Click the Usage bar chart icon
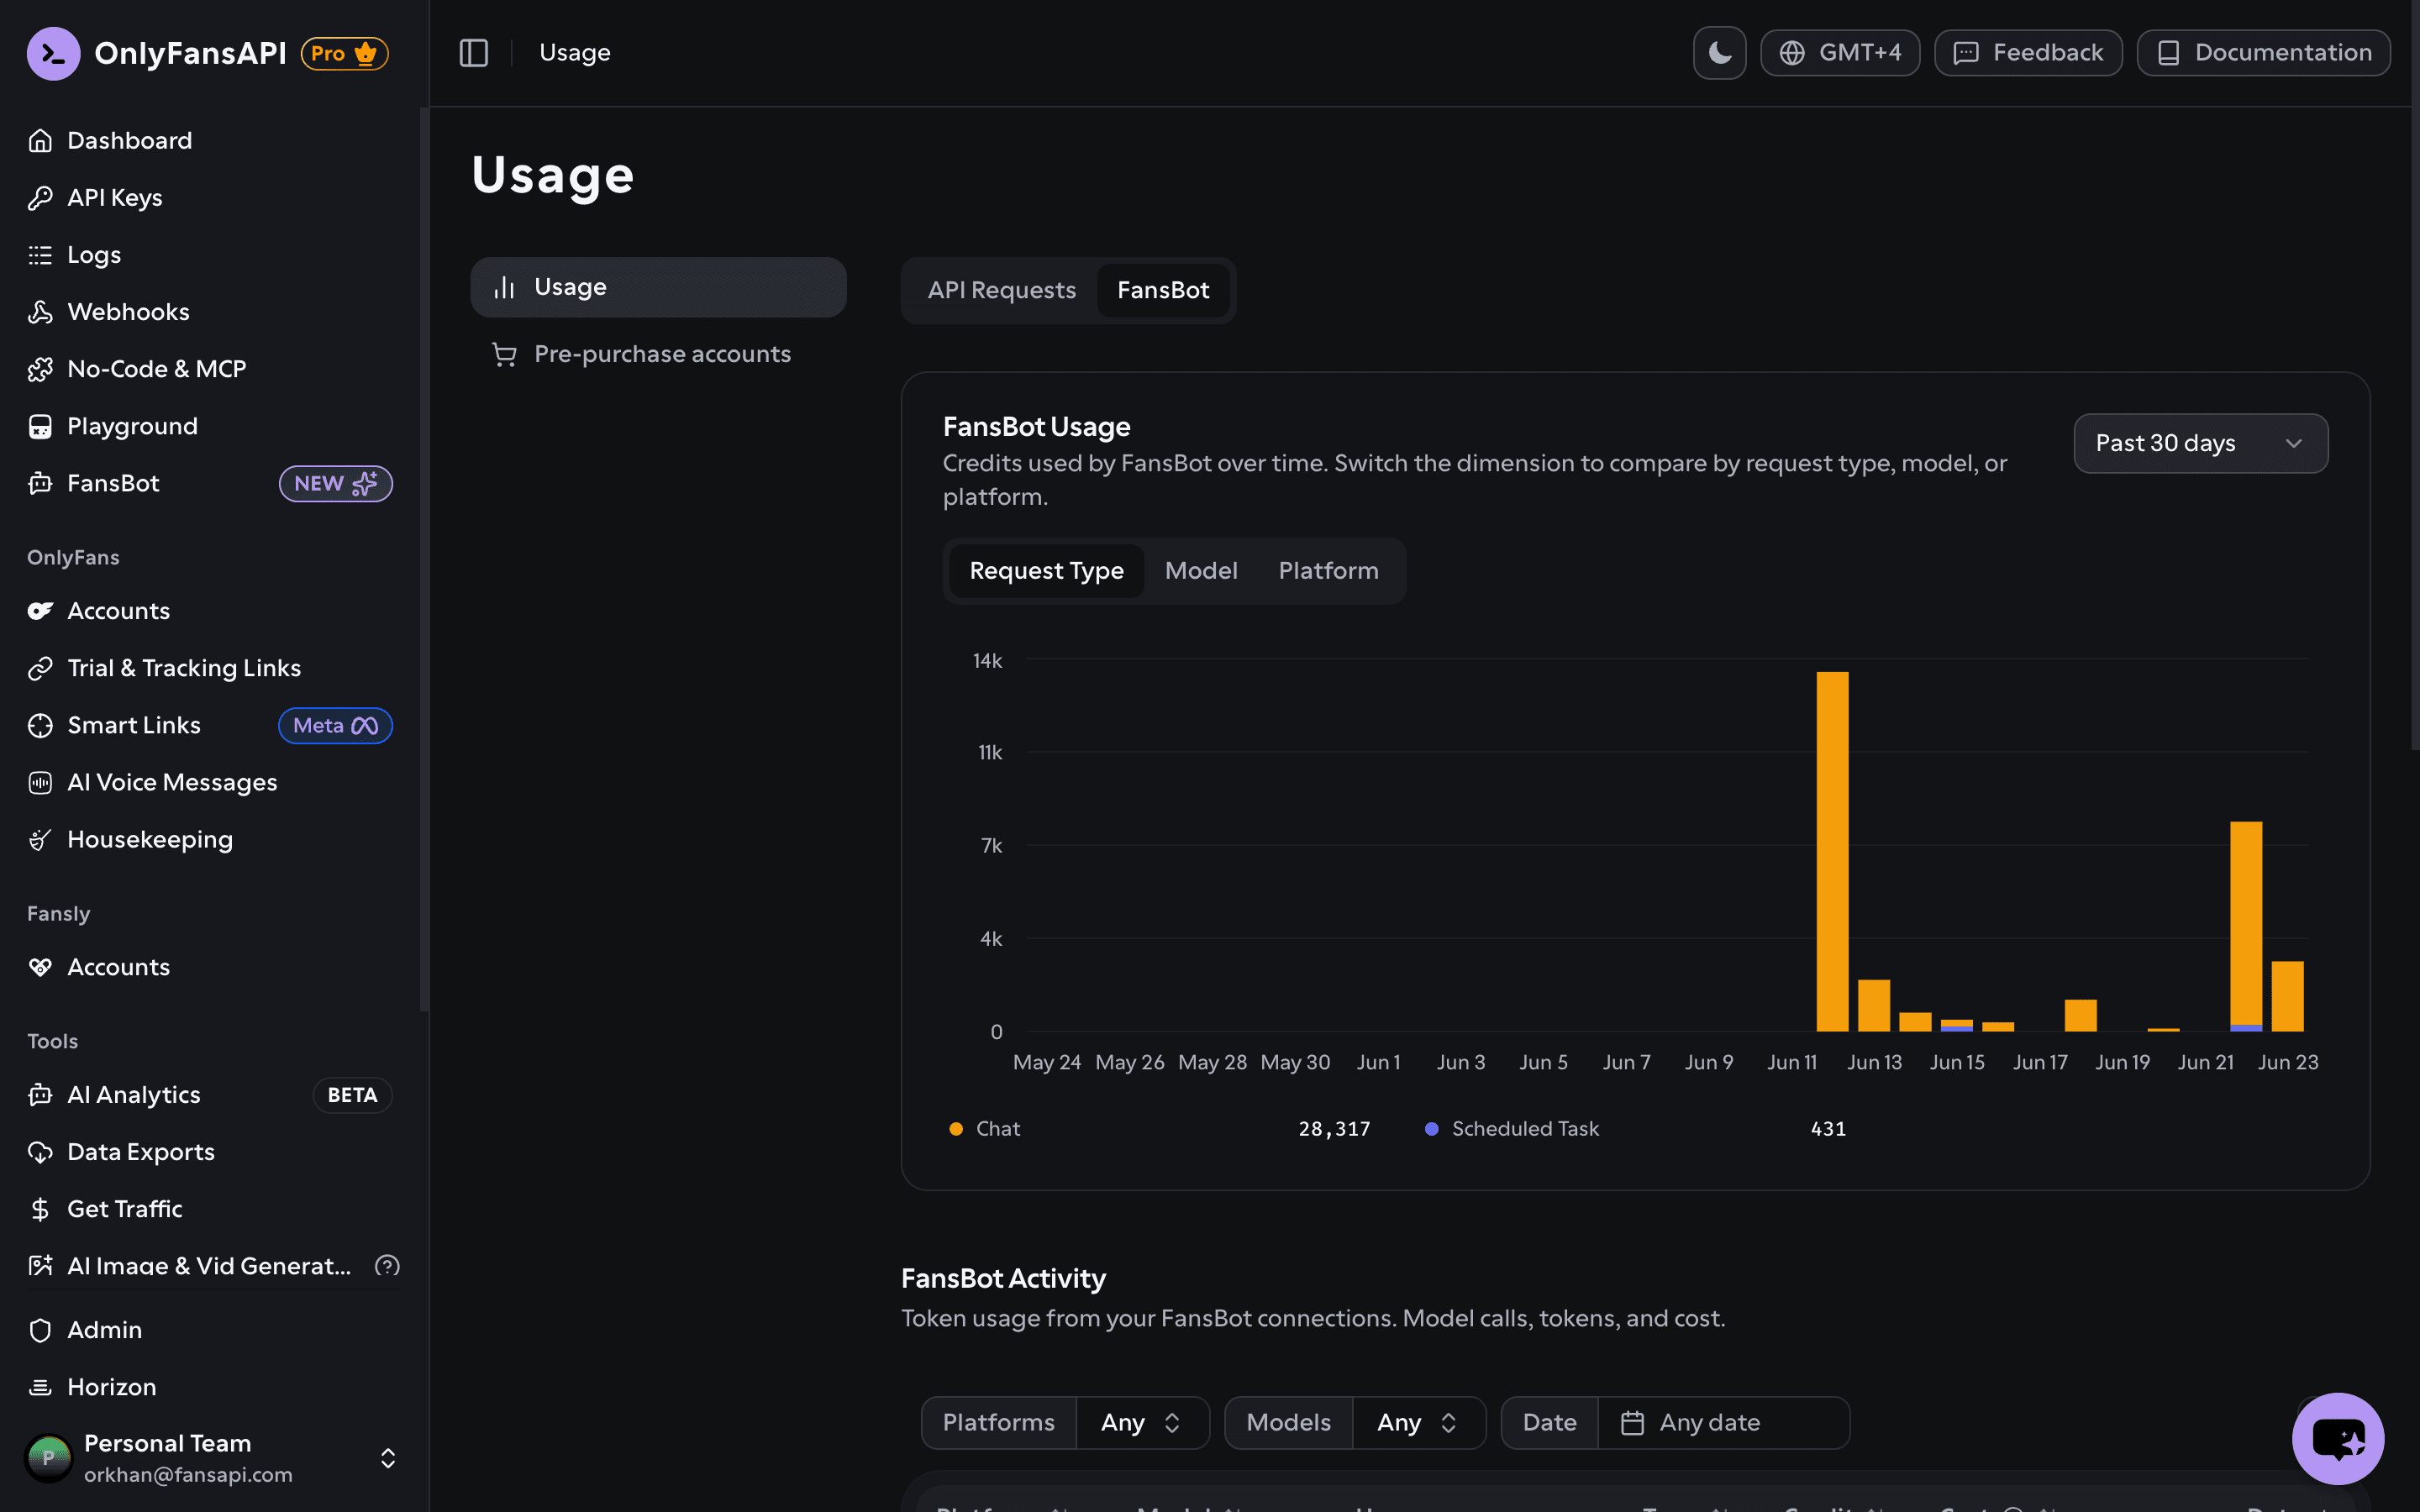Image resolution: width=2420 pixels, height=1512 pixels. 504,288
